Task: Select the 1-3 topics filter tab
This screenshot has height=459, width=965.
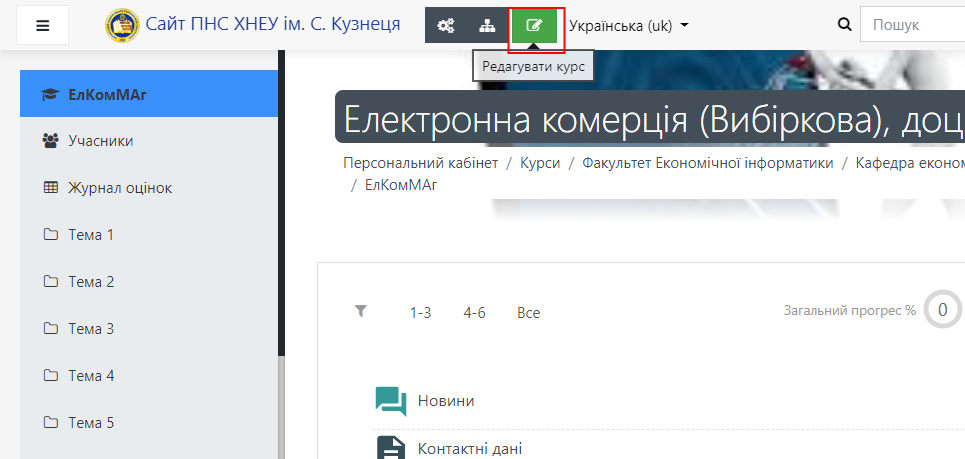Action: (x=420, y=313)
